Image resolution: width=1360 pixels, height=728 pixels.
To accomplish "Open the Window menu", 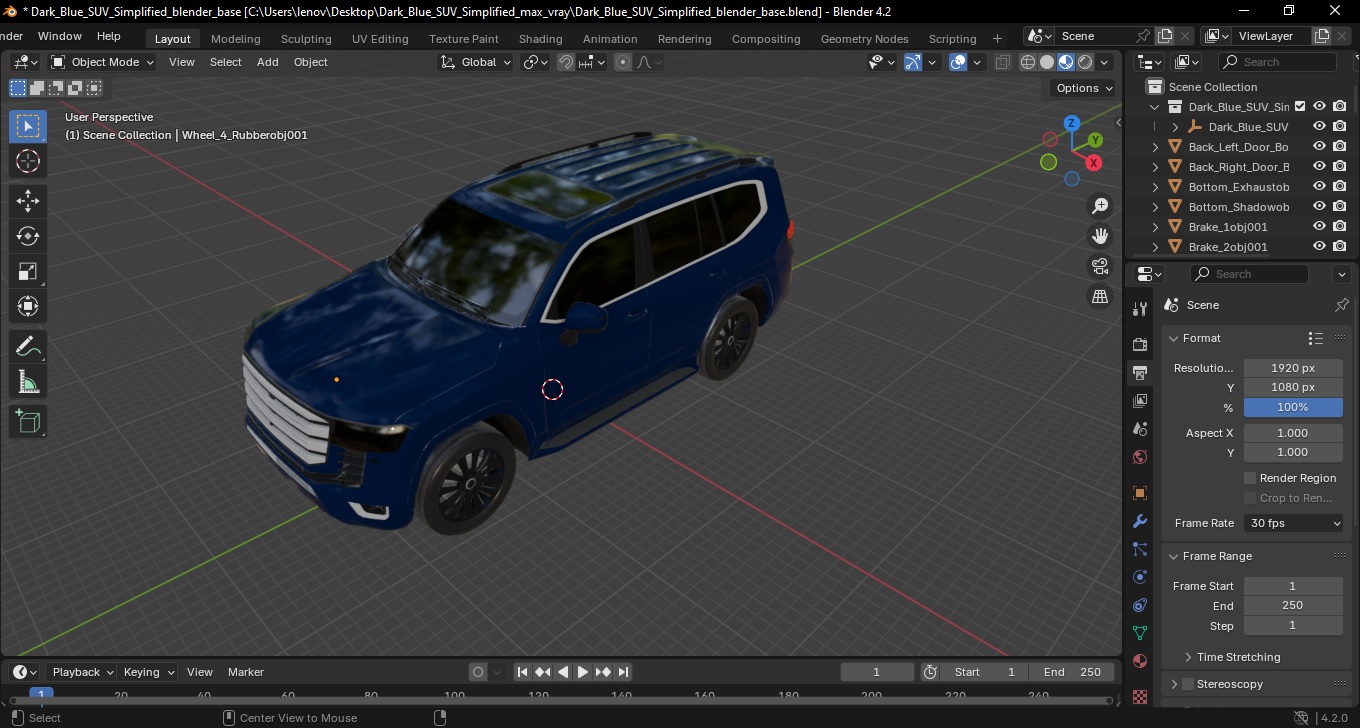I will click(60, 36).
